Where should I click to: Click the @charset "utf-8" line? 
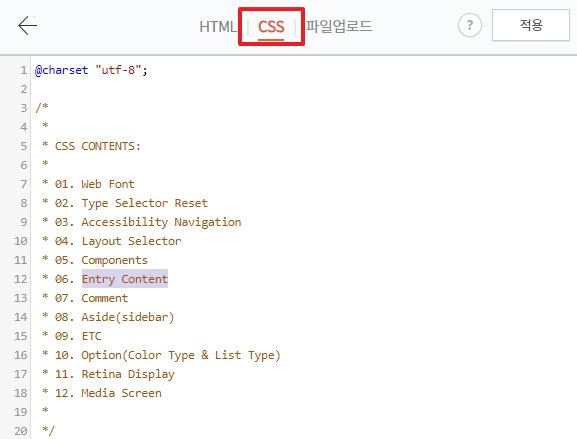[x=91, y=70]
